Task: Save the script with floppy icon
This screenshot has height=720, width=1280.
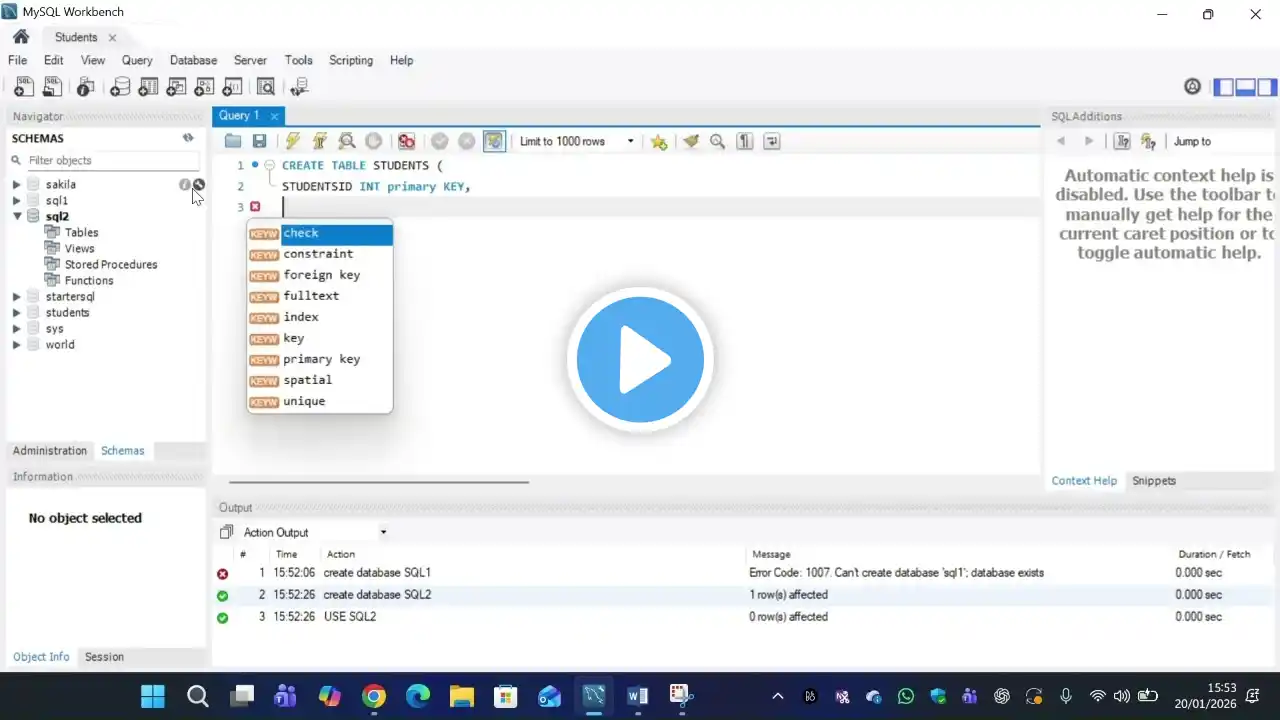Action: tap(259, 142)
